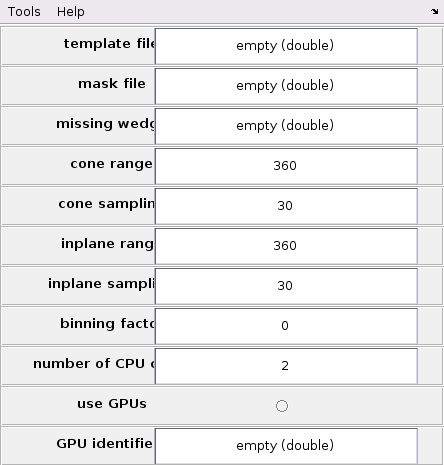Edit the number of CPU cores value
This screenshot has height=465, width=444.
click(x=286, y=366)
